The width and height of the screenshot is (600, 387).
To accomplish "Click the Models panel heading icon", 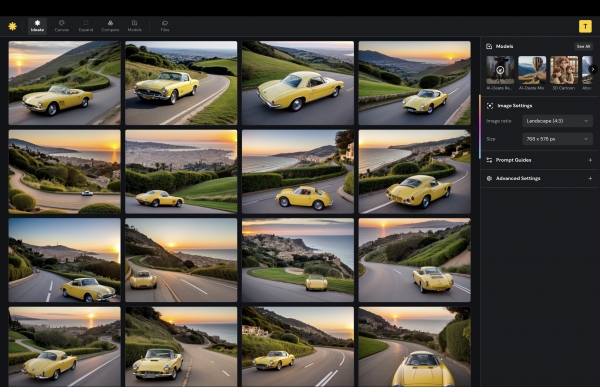I will click(489, 46).
